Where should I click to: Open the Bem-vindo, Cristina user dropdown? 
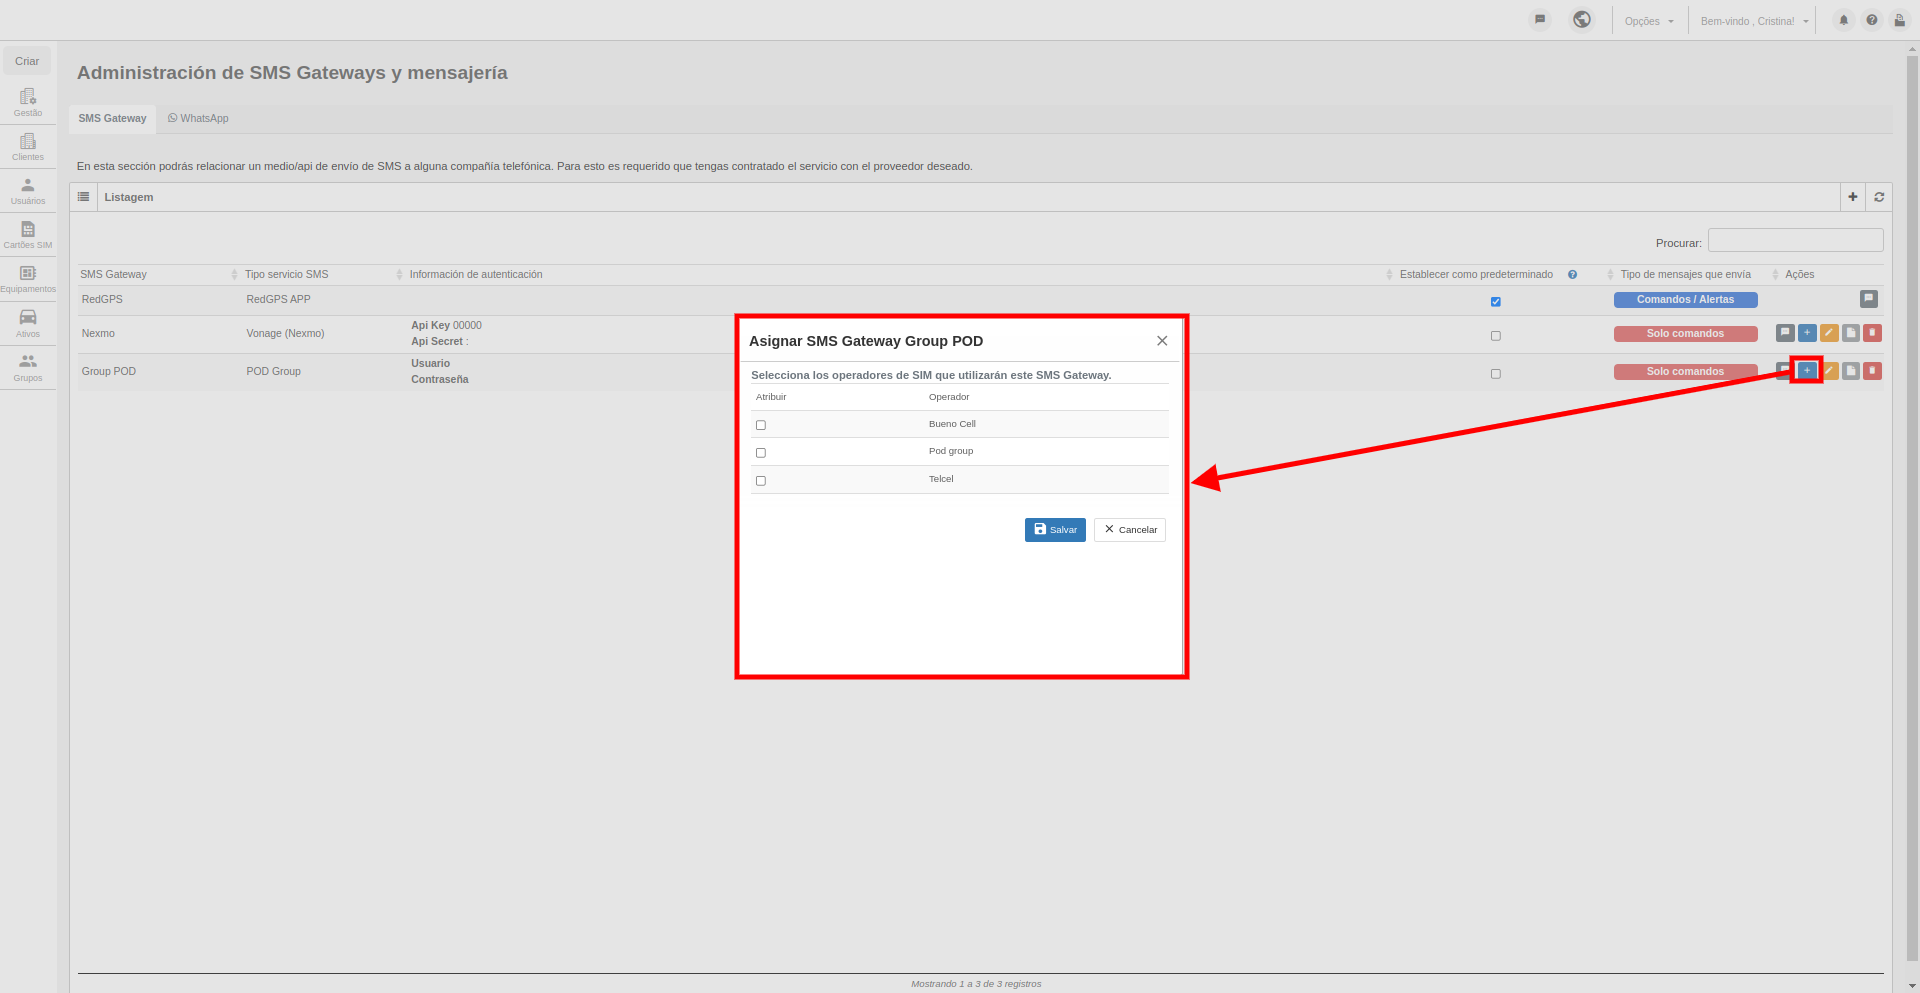click(x=1754, y=21)
